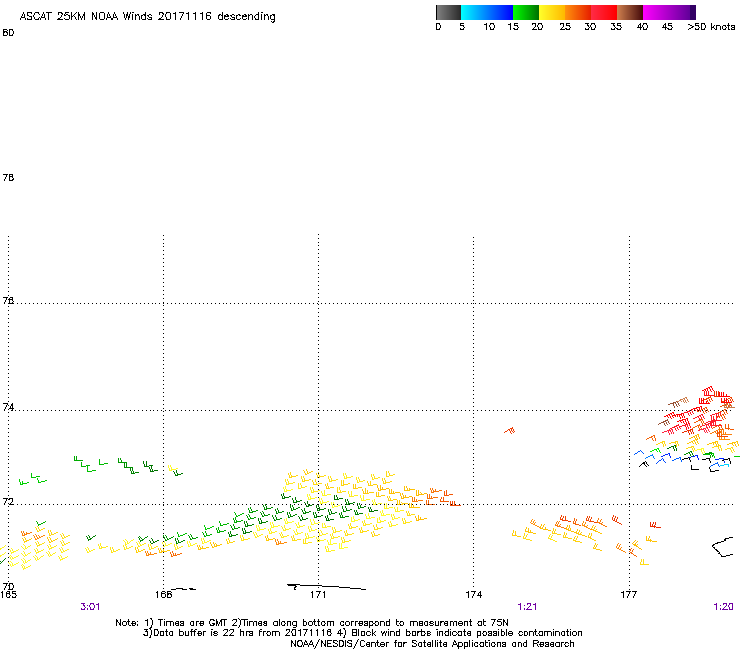Click the purple '3:01' swath time label

(x=90, y=607)
